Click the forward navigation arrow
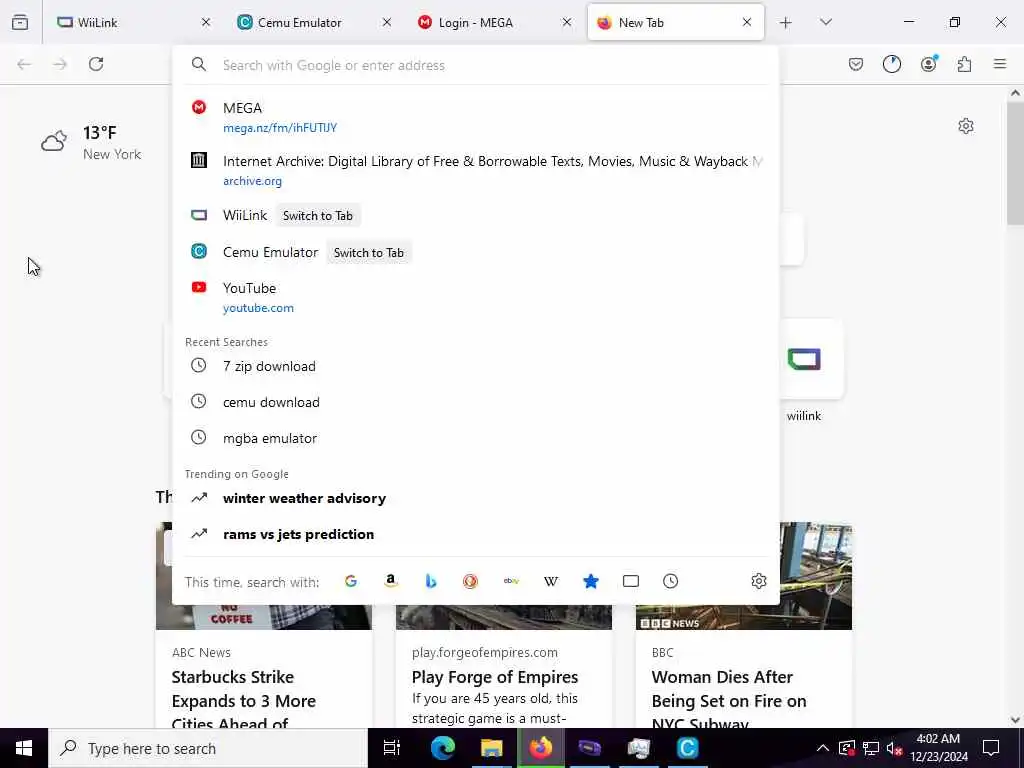 pos(60,64)
